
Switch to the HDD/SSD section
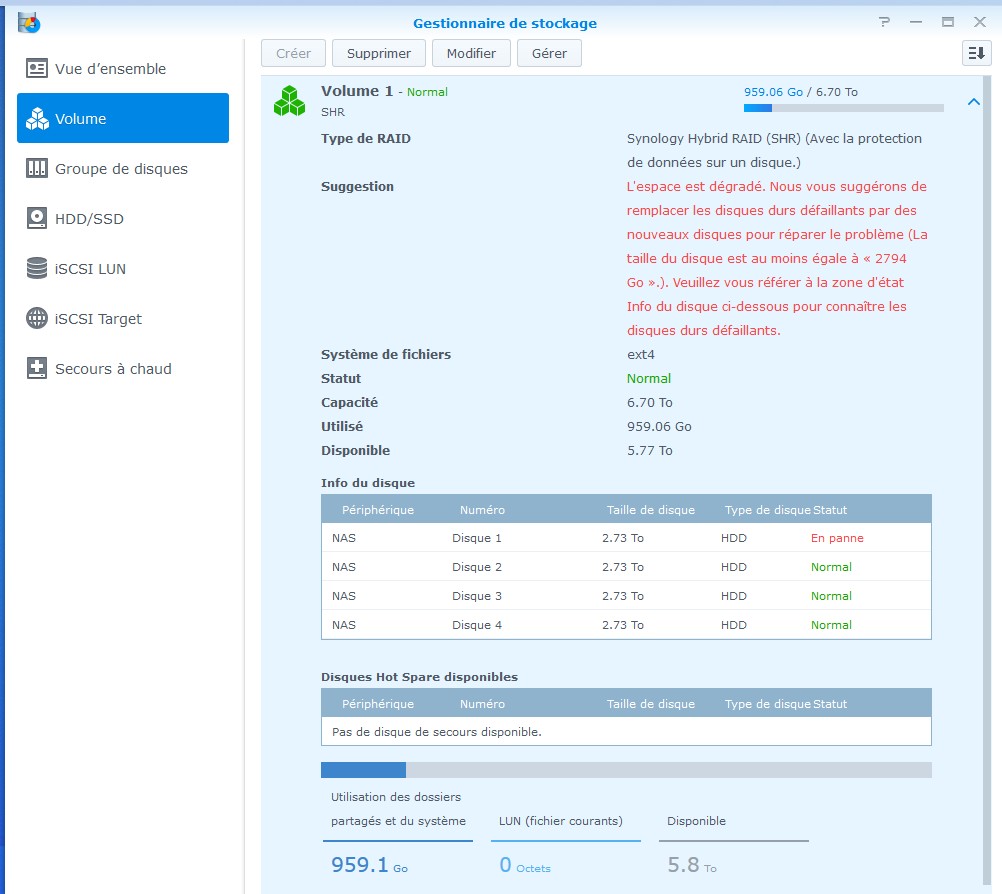click(89, 219)
